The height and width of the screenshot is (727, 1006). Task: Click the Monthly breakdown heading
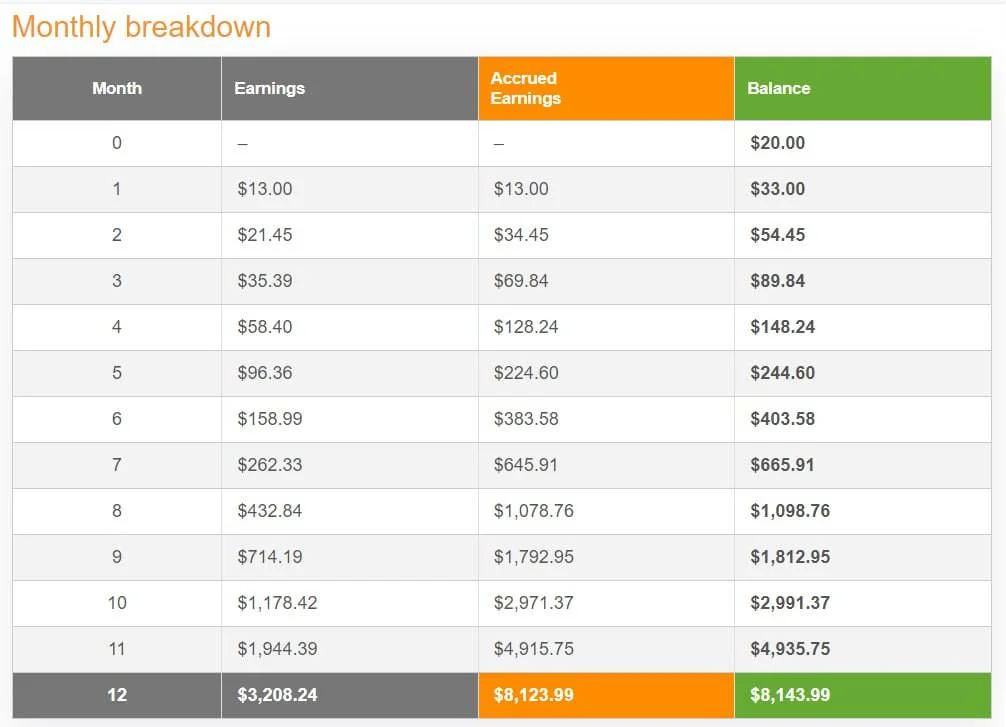pos(141,27)
